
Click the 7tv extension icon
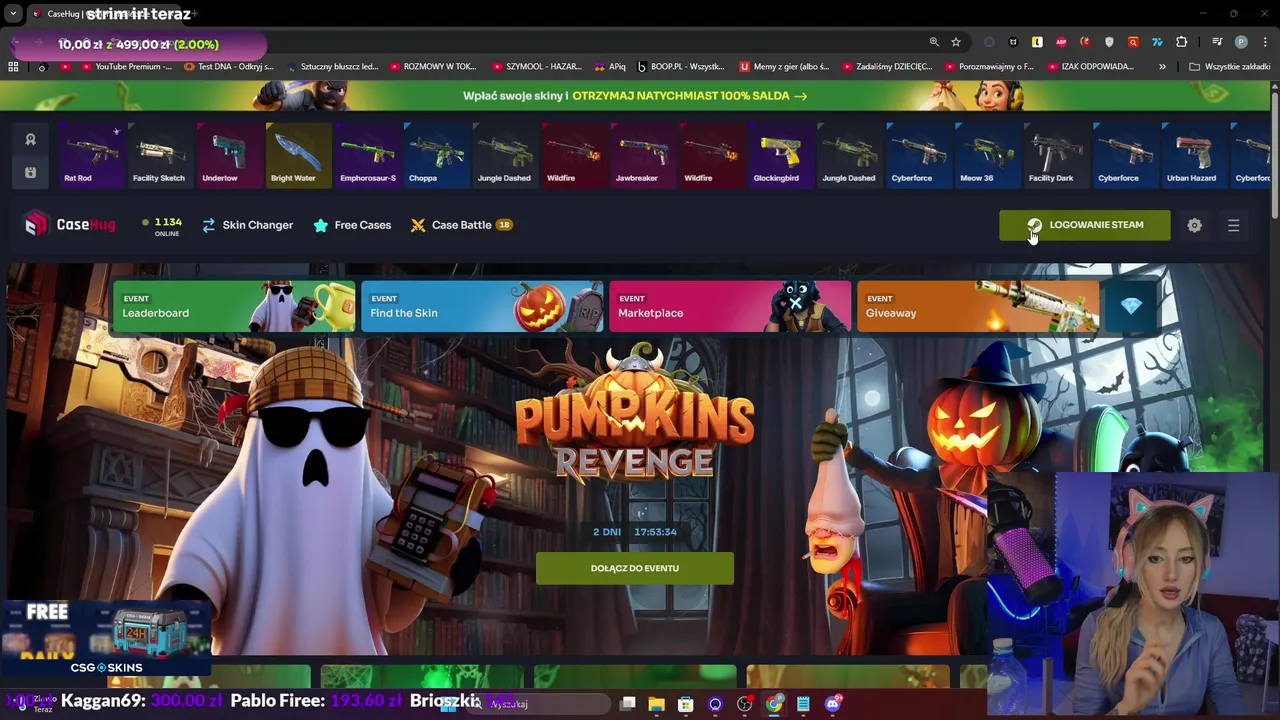point(1157,42)
